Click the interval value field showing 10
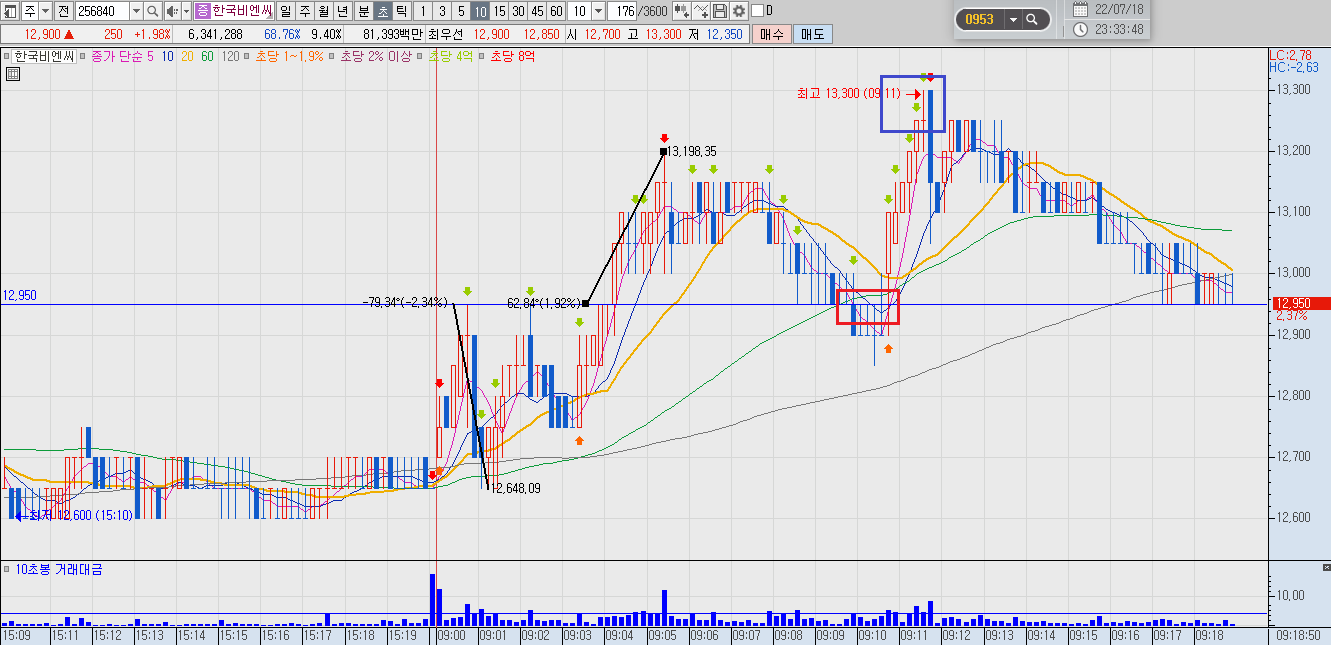1331x645 pixels. 579,11
